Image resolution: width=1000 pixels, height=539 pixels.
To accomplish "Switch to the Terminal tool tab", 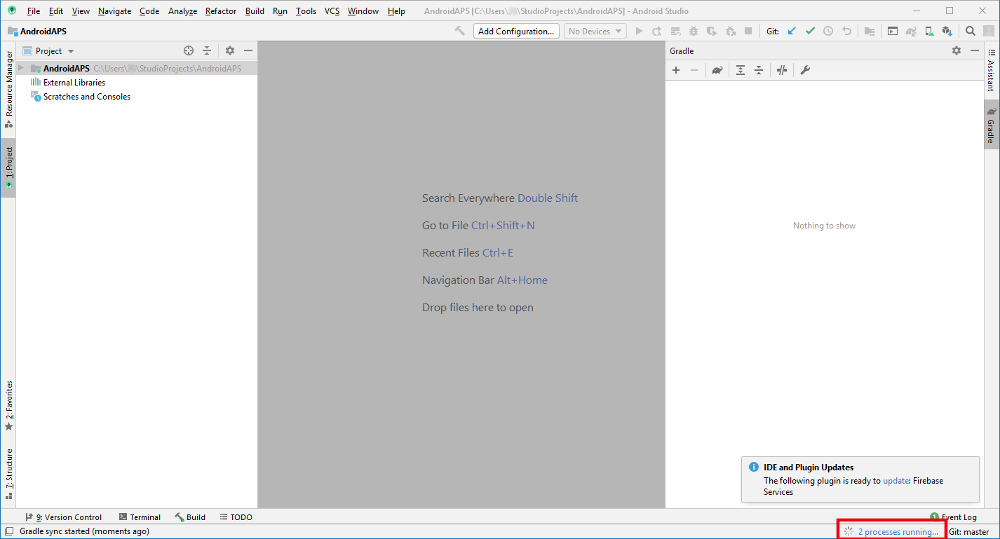I will (140, 517).
